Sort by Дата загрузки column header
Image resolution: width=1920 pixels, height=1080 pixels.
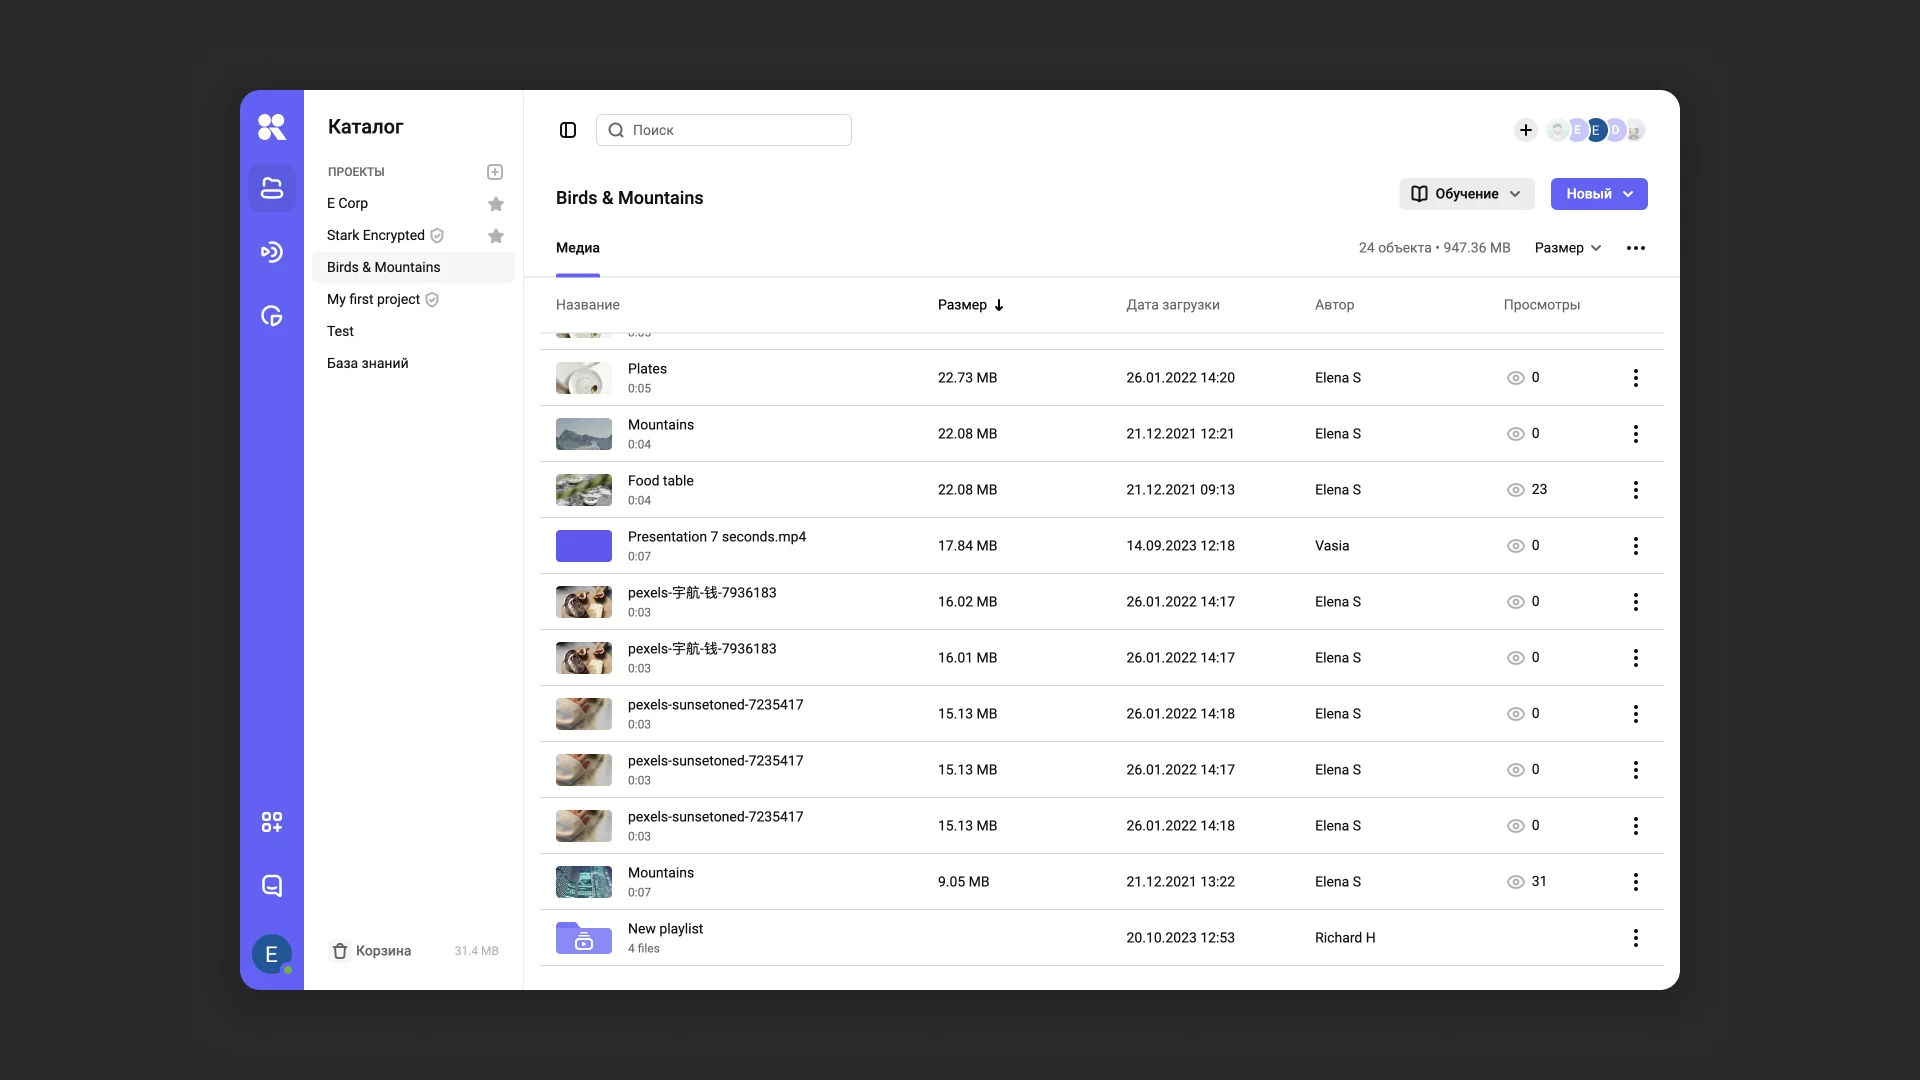1173,305
